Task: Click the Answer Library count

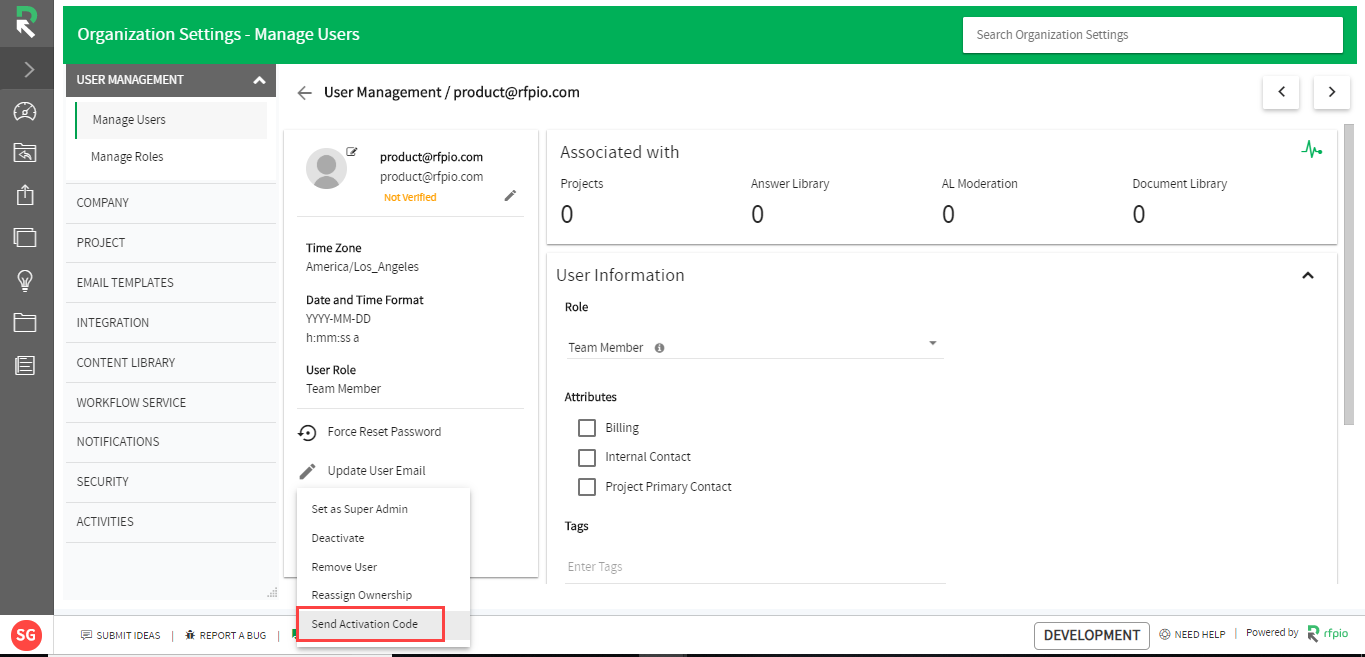Action: point(757,214)
